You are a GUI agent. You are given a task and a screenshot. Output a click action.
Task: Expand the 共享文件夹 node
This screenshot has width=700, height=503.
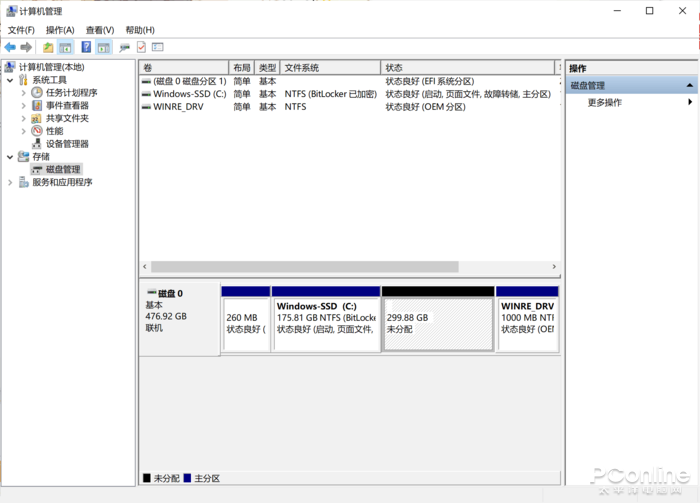[23, 118]
